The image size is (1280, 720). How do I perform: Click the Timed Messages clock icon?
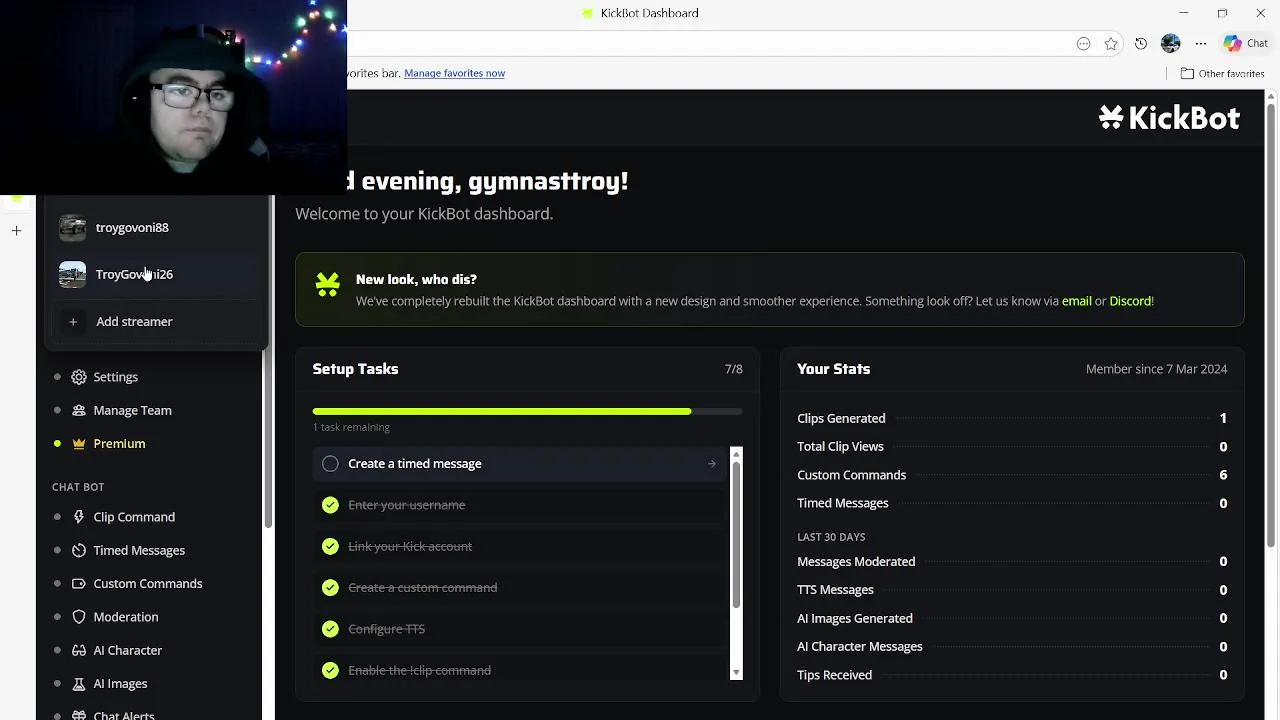[x=79, y=550]
